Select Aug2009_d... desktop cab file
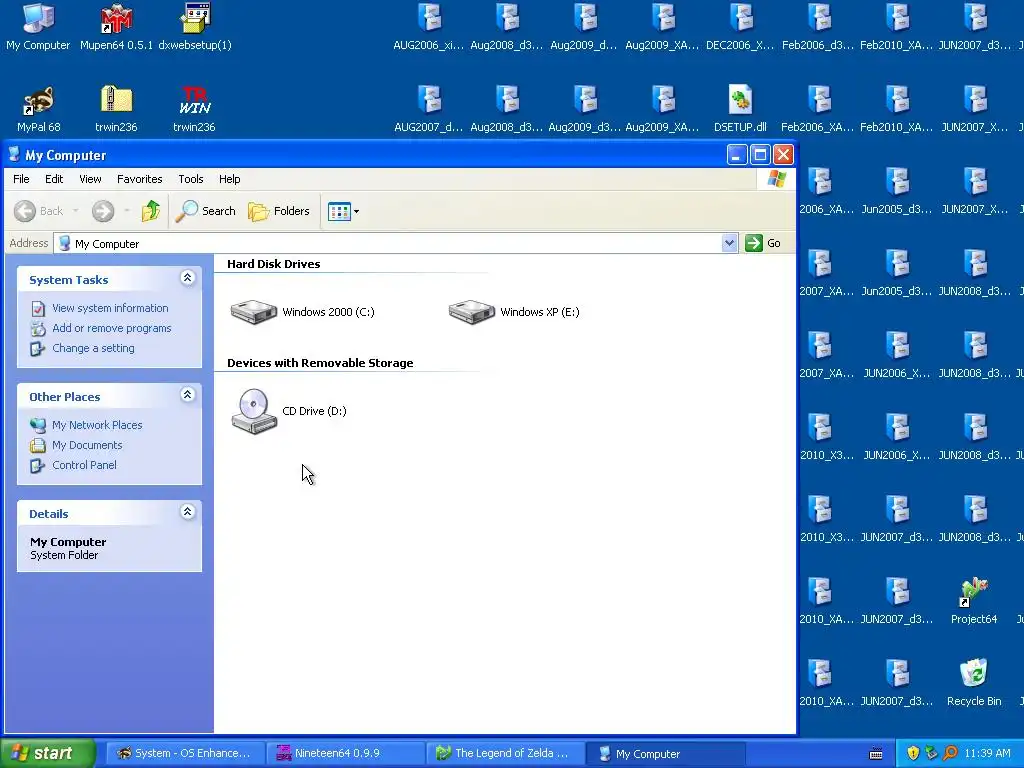 tap(584, 27)
